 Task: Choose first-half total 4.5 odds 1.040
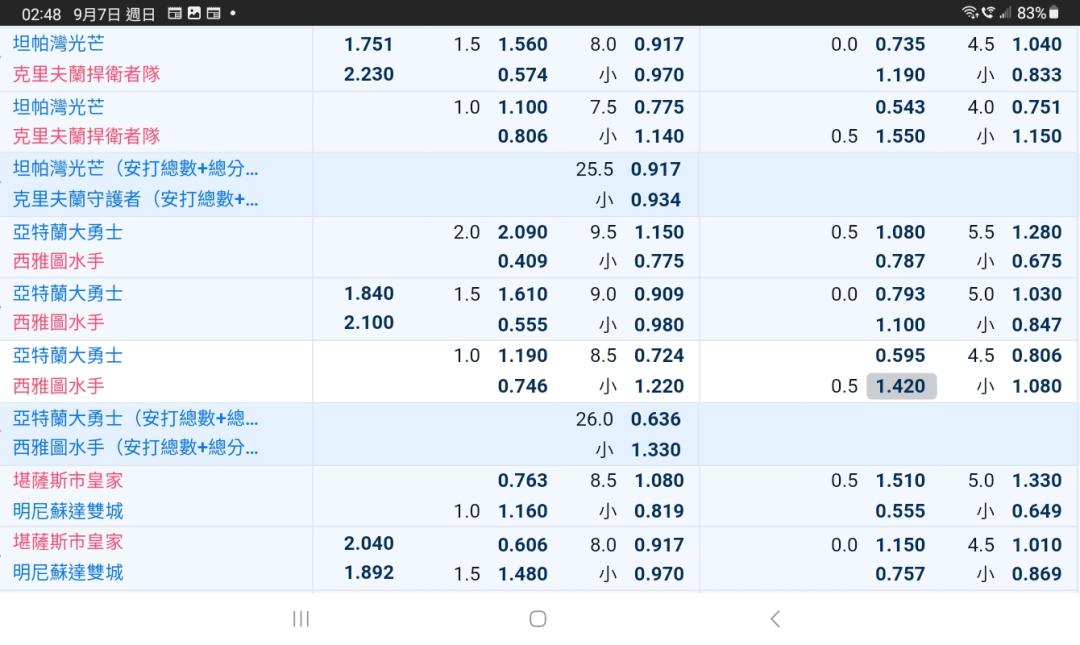[x=1037, y=44]
